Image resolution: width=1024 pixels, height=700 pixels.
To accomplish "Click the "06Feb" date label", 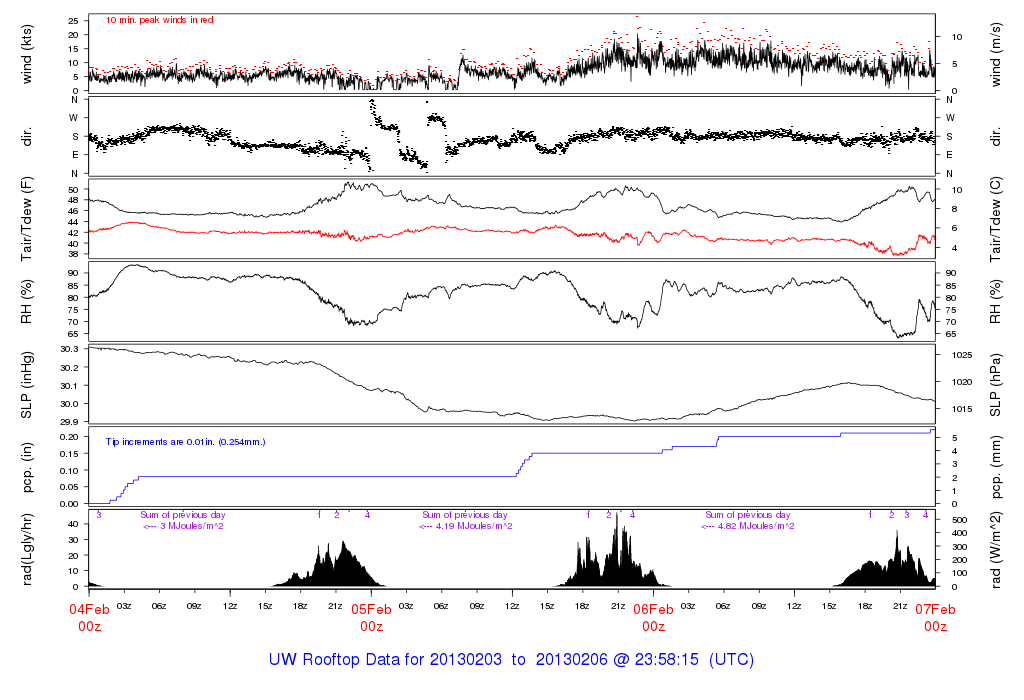I will (653, 609).
